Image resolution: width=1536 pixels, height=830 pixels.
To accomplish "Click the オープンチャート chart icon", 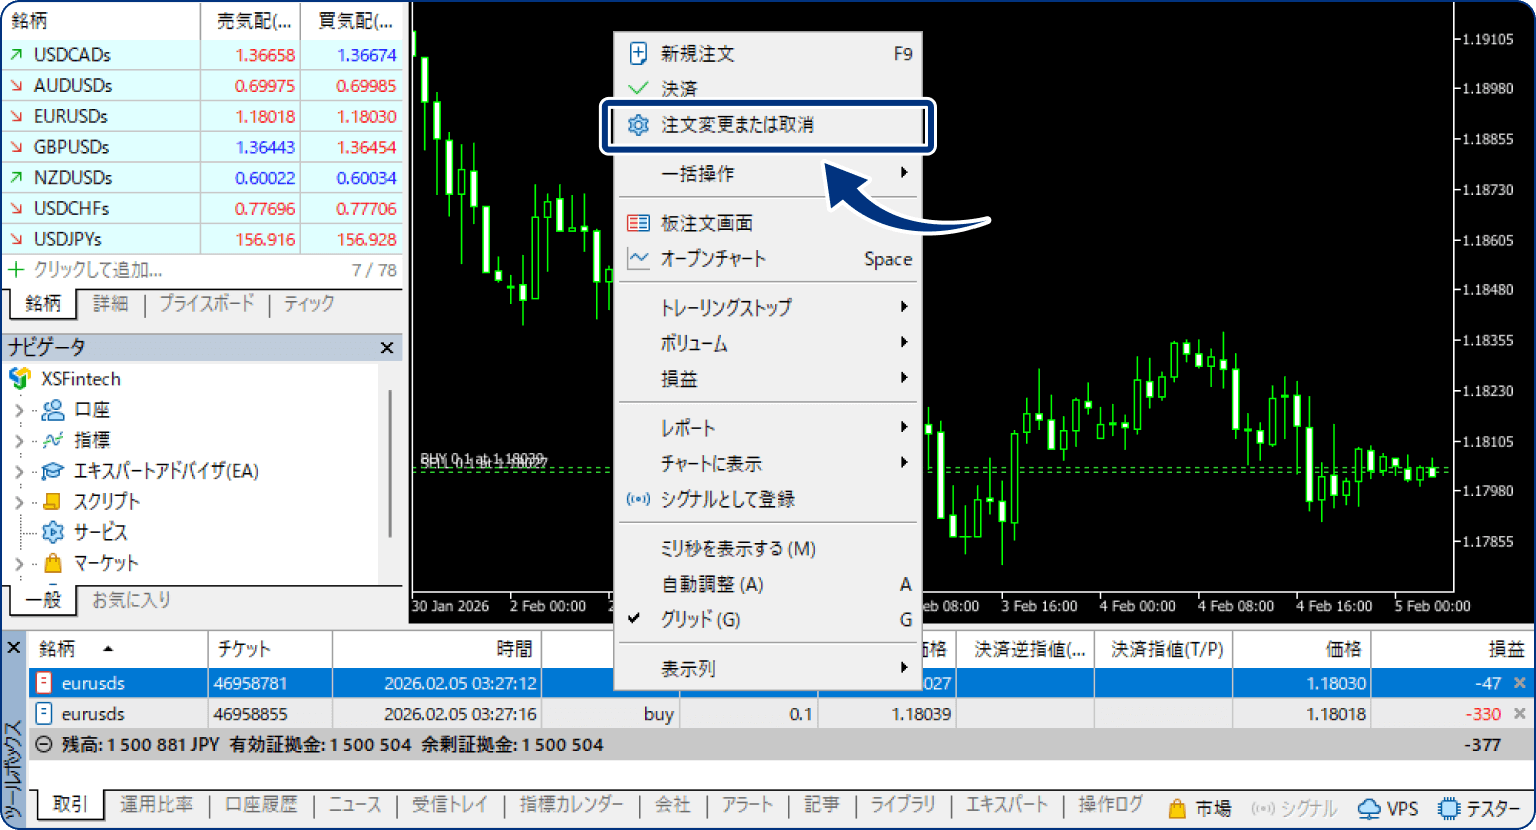I will coord(638,258).
